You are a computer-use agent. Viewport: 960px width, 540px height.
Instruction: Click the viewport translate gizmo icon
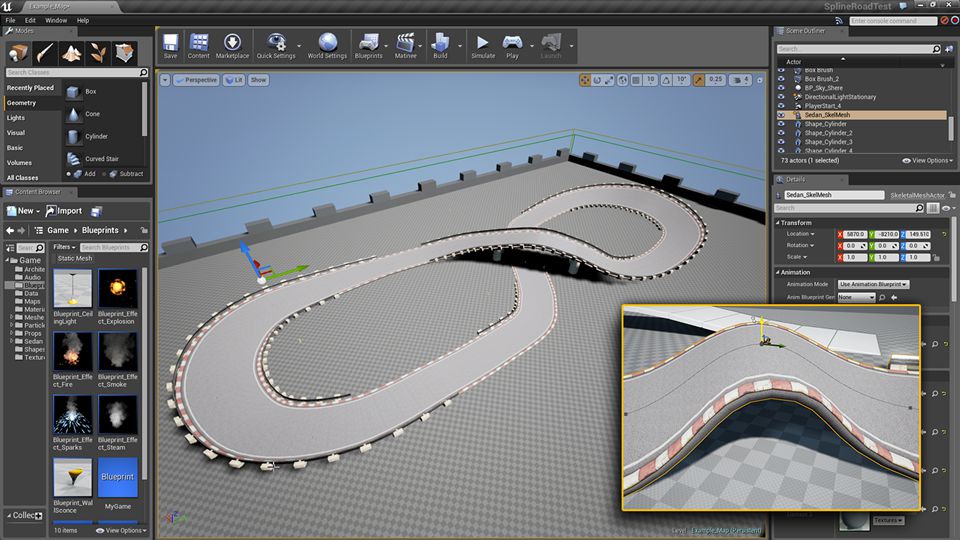[585, 80]
